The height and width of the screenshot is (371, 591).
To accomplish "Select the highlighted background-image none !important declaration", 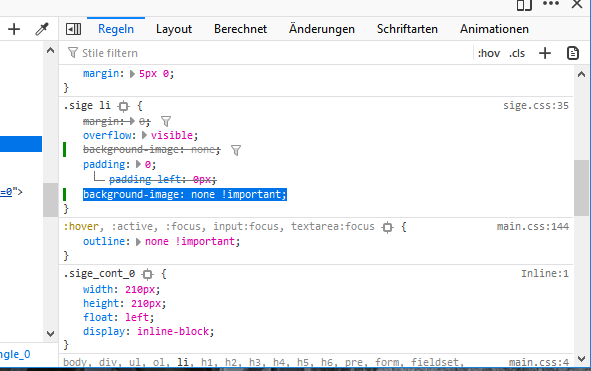I will 185,195.
